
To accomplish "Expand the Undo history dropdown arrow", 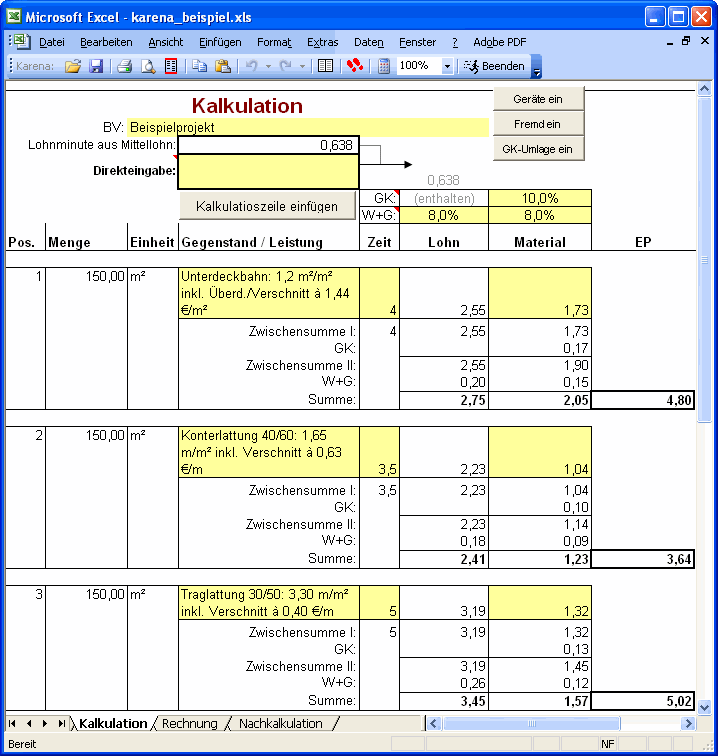I will (268, 66).
